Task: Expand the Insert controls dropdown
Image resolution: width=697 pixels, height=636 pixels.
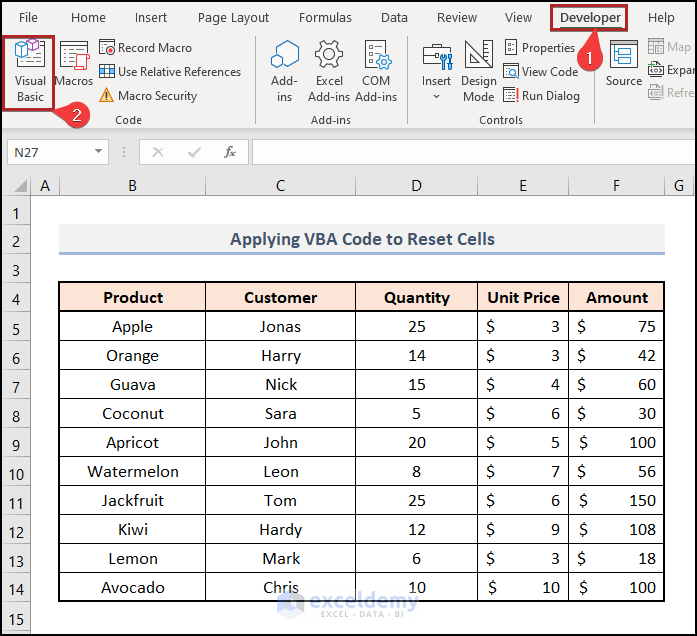Action: (436, 97)
